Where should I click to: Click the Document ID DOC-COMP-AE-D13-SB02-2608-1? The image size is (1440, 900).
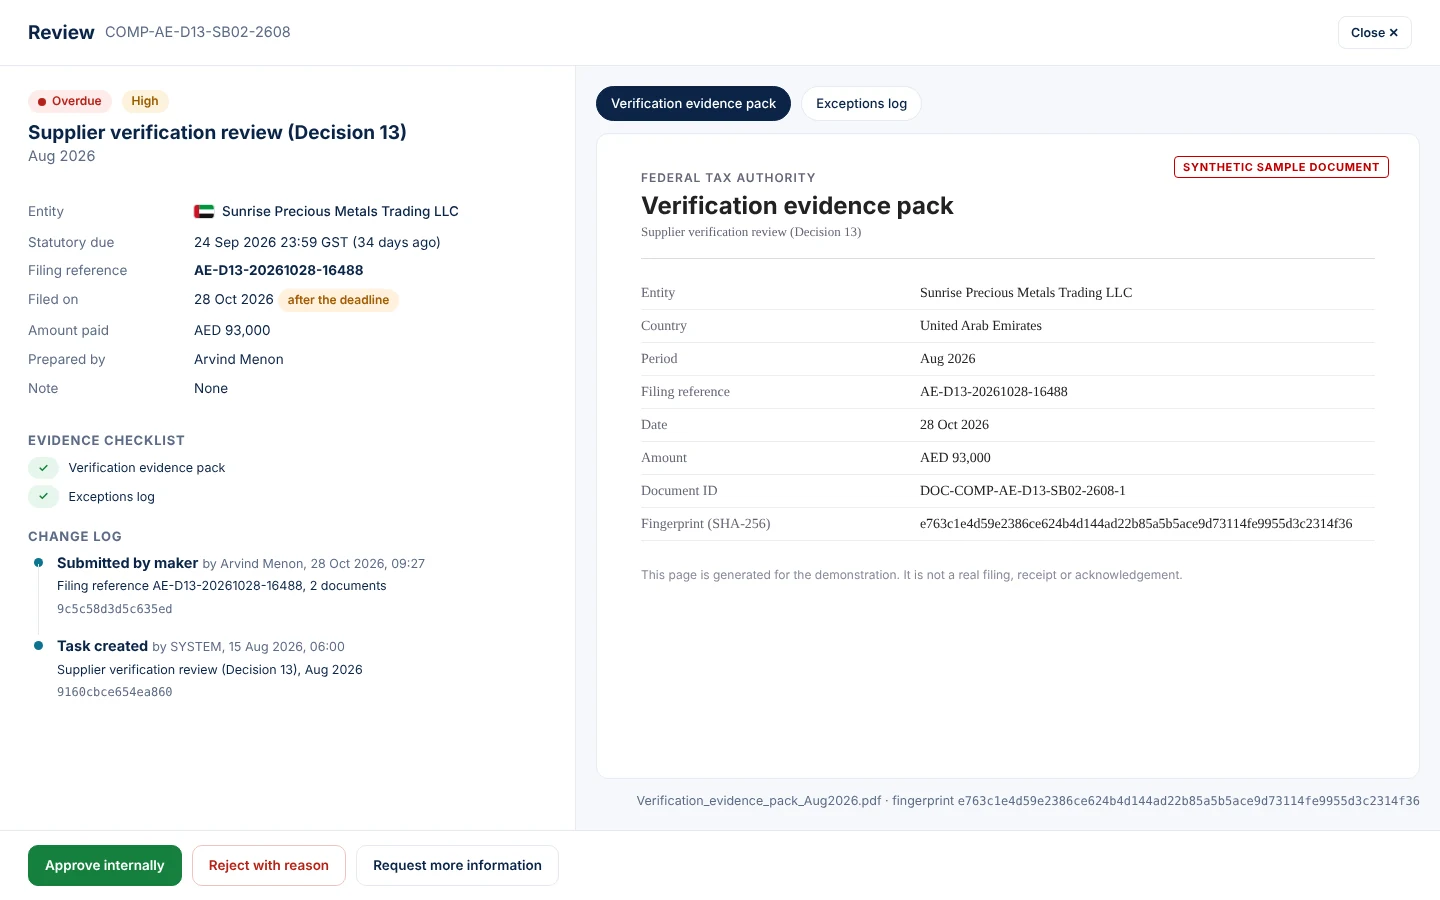coord(1023,491)
